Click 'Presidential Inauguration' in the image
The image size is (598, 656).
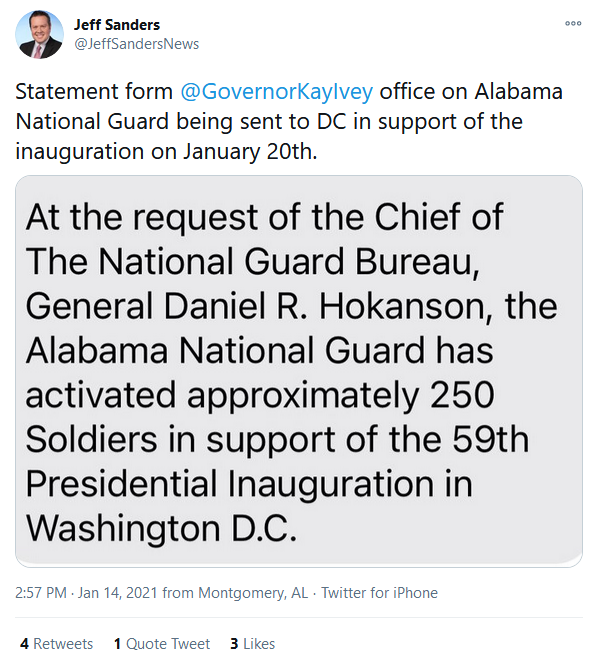point(249,484)
